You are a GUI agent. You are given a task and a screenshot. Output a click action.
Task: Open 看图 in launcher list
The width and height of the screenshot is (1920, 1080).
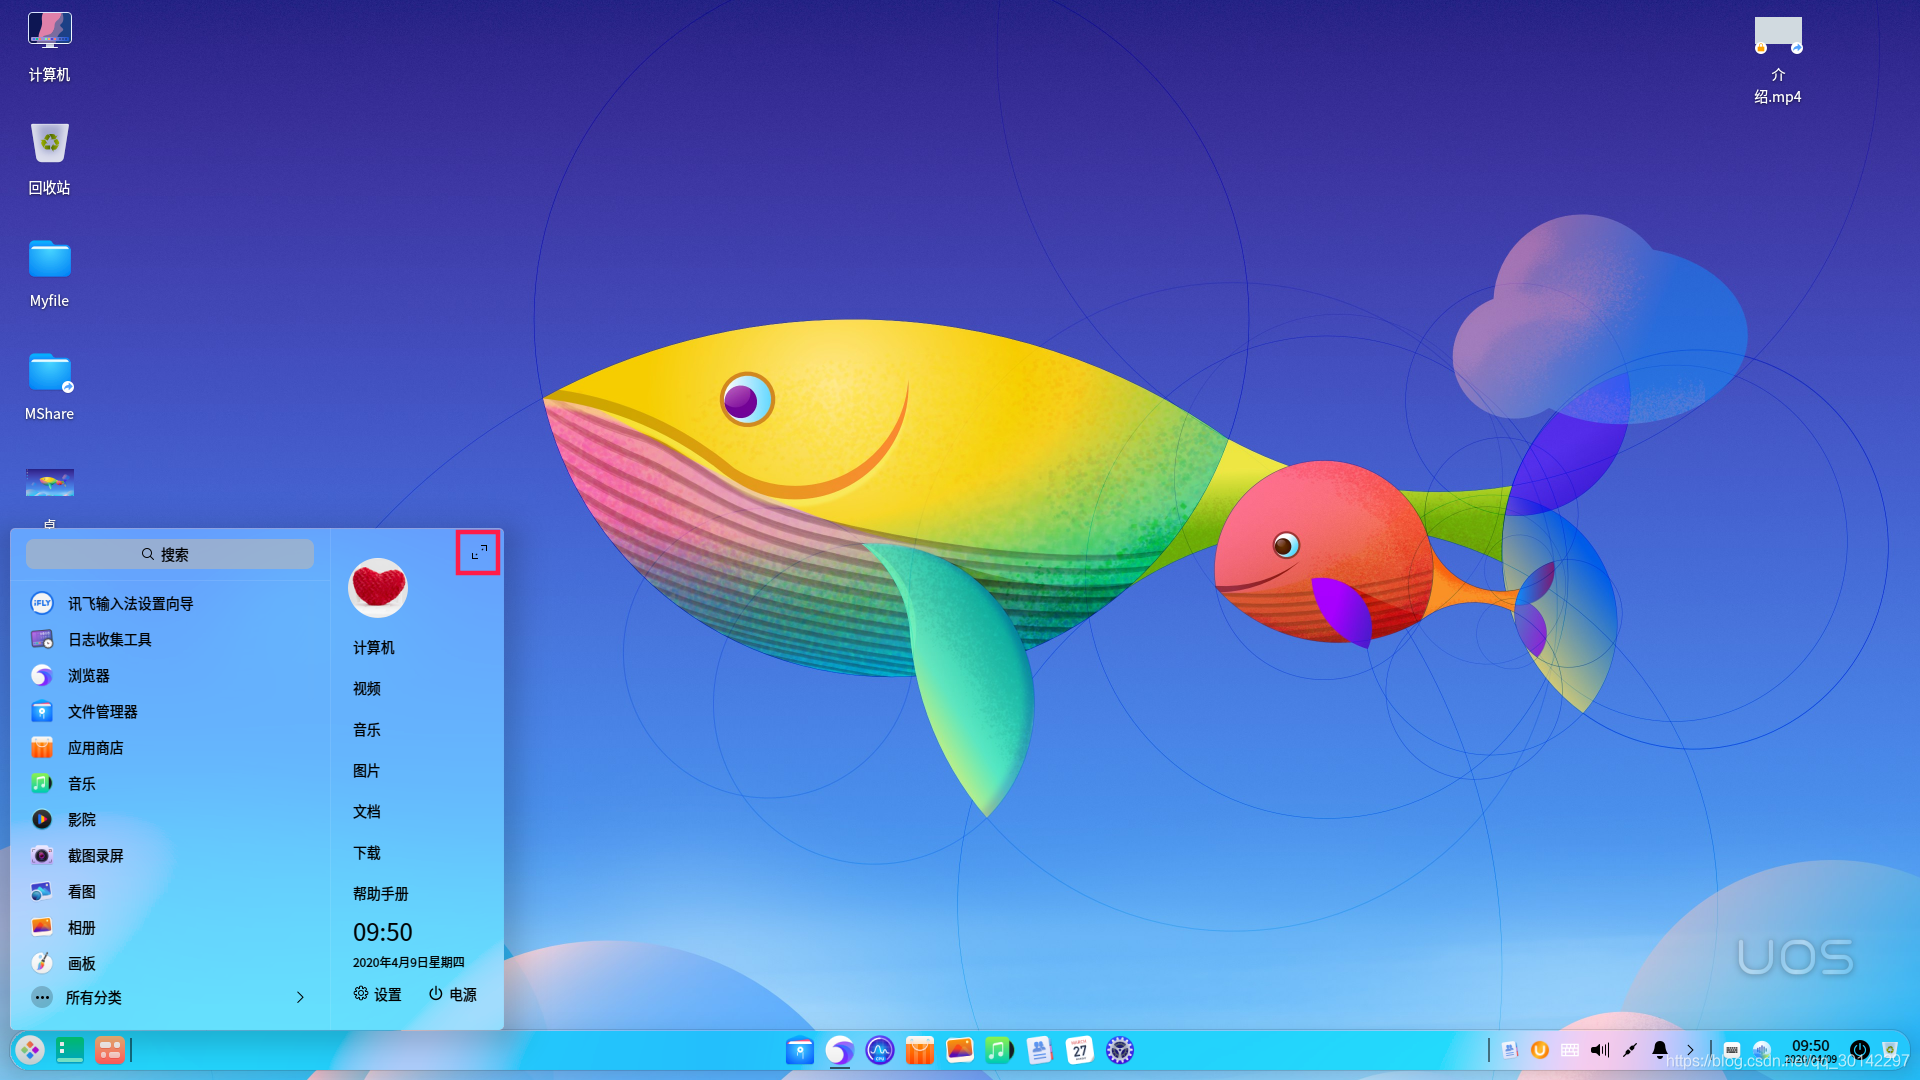coord(168,891)
